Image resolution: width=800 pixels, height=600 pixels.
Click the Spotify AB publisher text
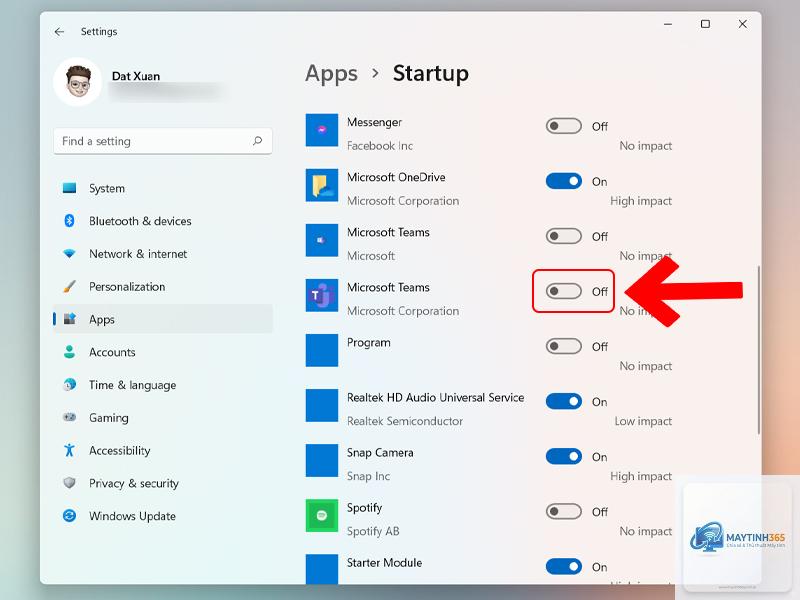[x=373, y=532]
